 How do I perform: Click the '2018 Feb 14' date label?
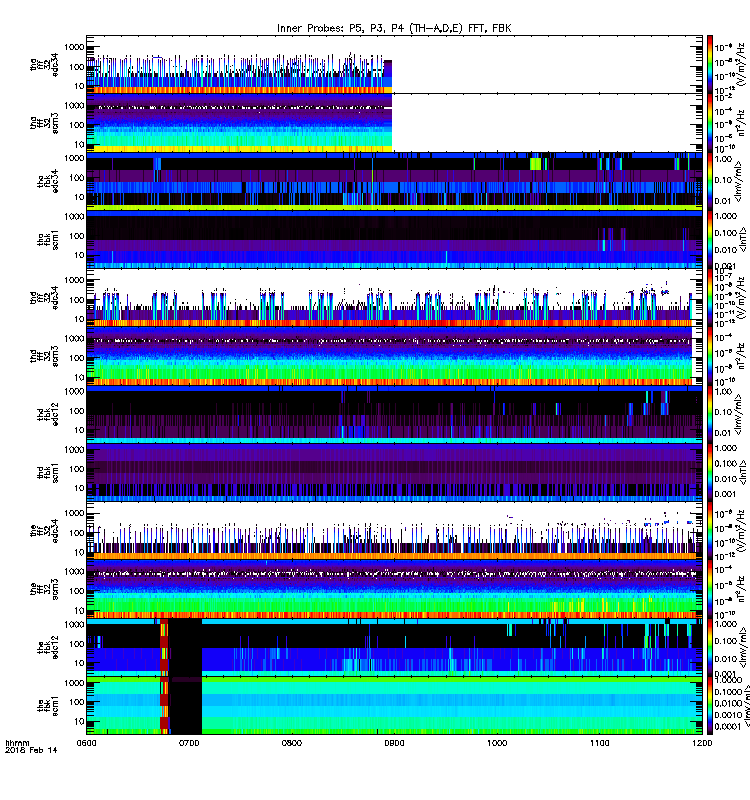31,750
